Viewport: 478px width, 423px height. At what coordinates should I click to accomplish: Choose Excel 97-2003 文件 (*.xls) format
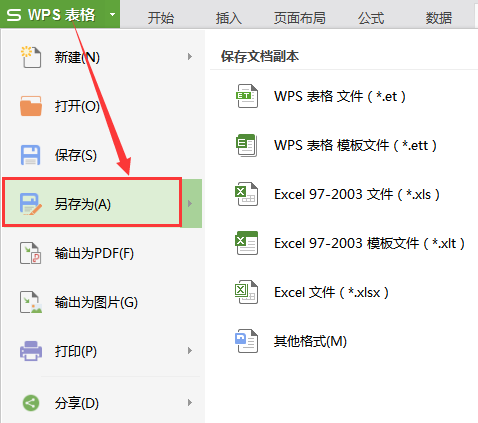coord(357,194)
